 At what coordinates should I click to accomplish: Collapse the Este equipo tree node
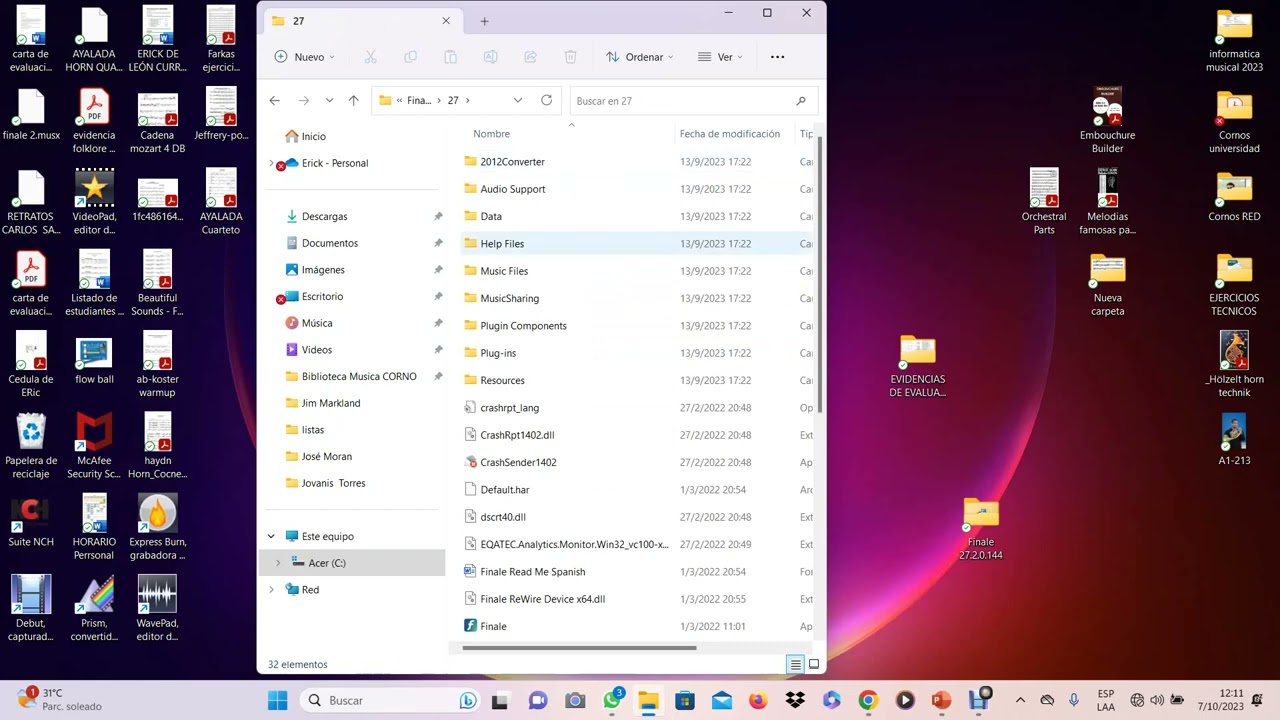[271, 536]
